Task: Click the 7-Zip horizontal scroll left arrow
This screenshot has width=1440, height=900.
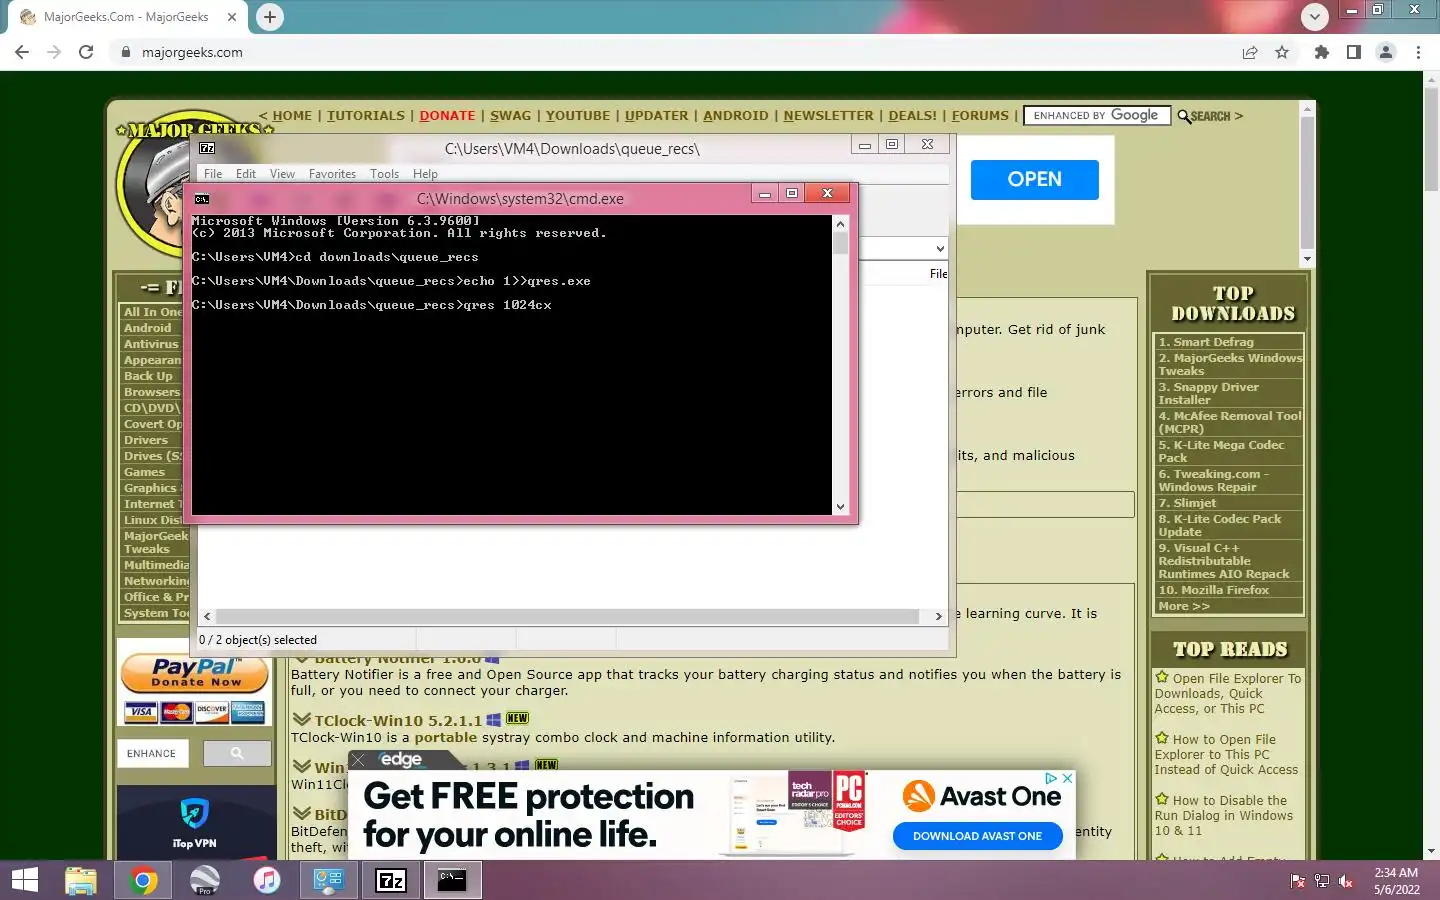Action: 207,616
